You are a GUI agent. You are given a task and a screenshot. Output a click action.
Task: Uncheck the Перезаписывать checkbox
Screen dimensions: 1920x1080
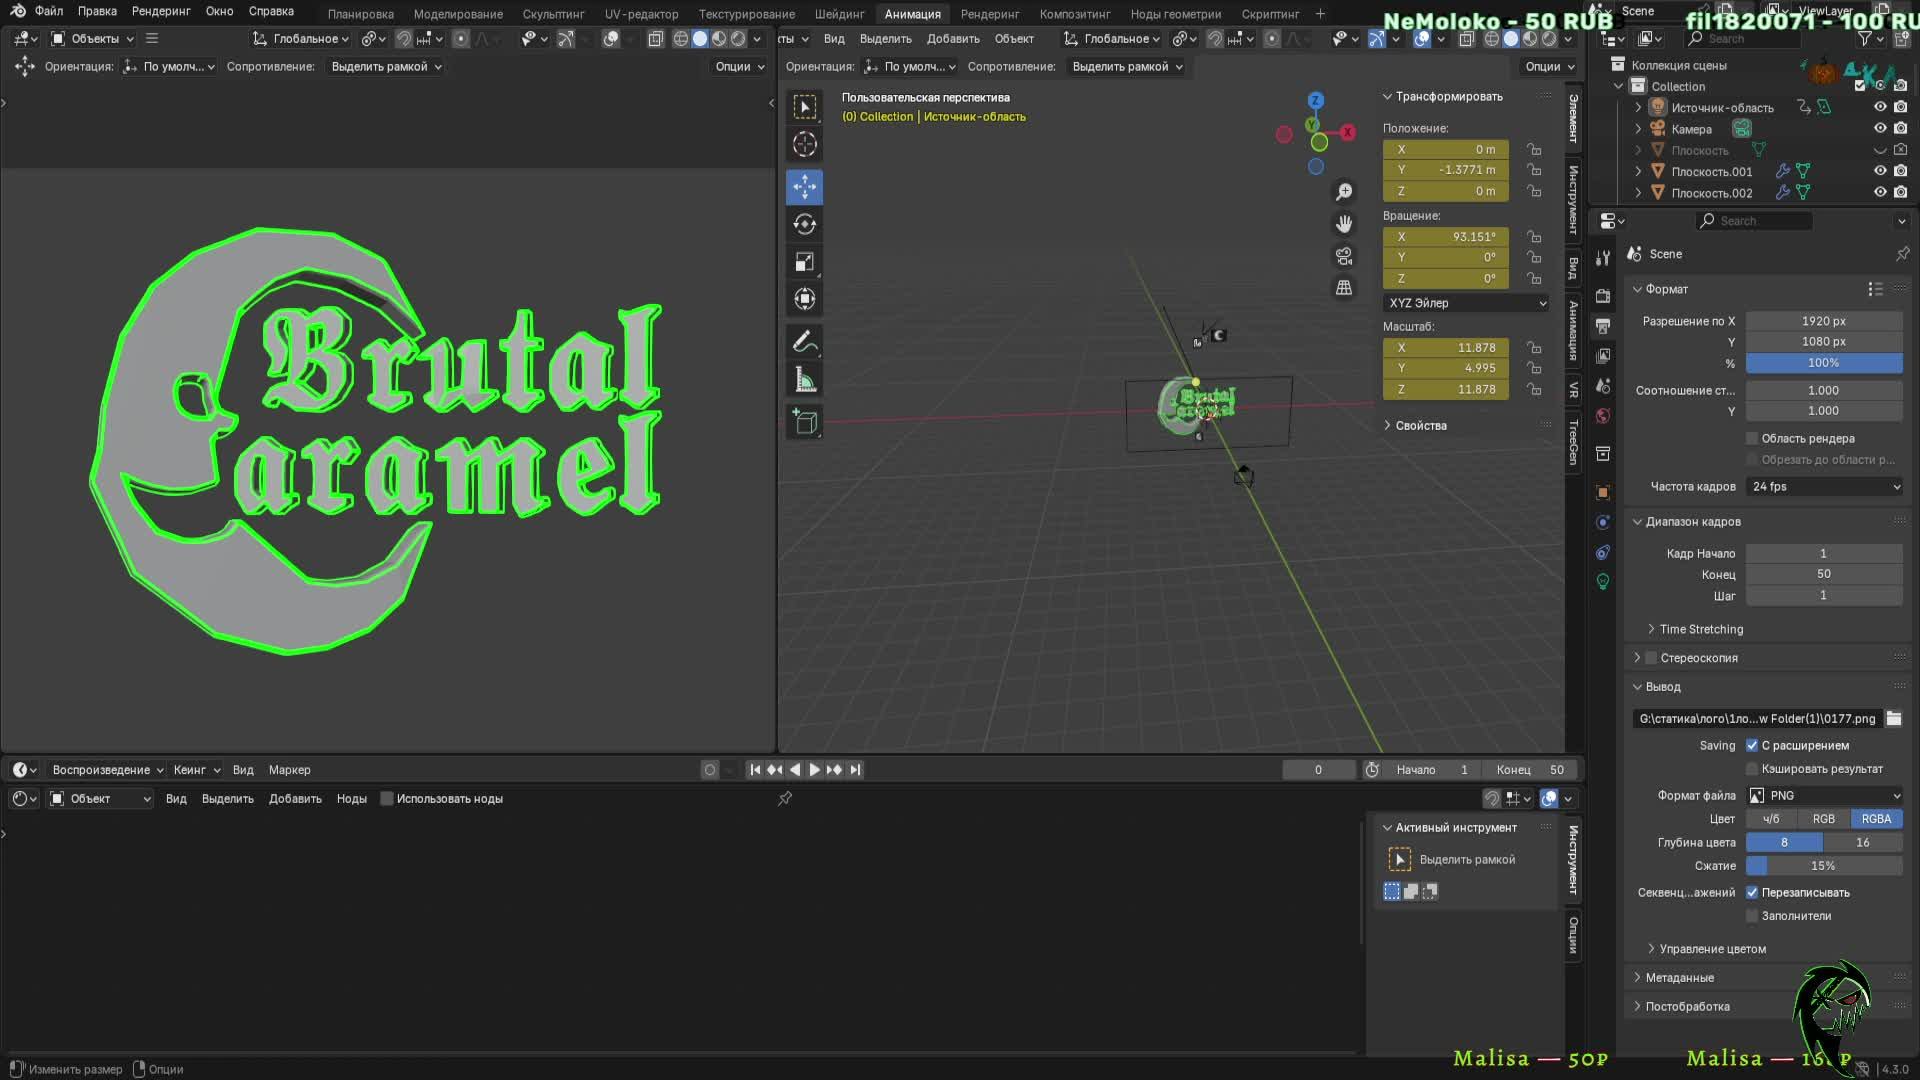[1752, 892]
